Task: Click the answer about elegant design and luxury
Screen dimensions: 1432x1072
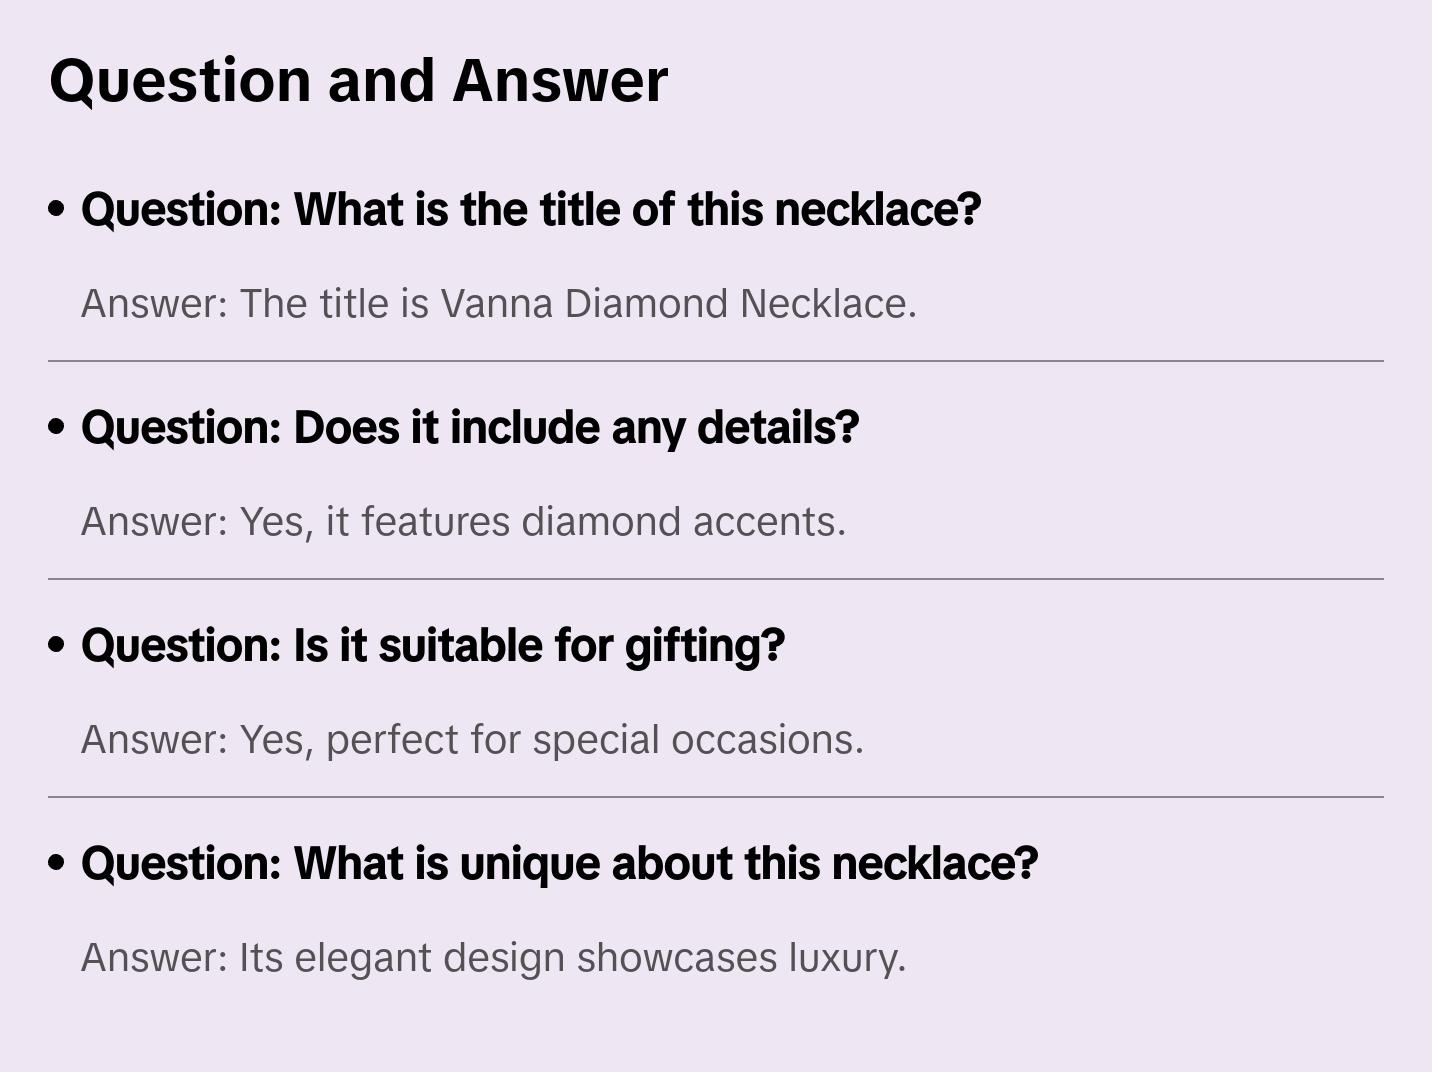Action: (x=493, y=958)
